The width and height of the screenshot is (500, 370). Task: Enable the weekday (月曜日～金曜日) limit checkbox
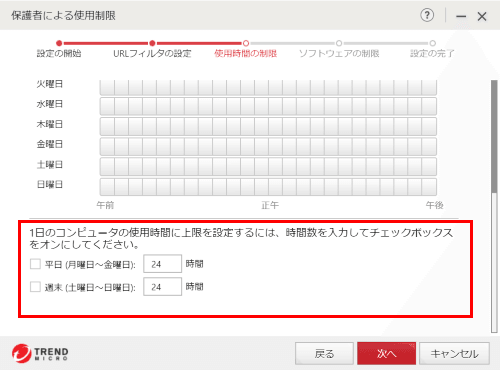(x=35, y=264)
